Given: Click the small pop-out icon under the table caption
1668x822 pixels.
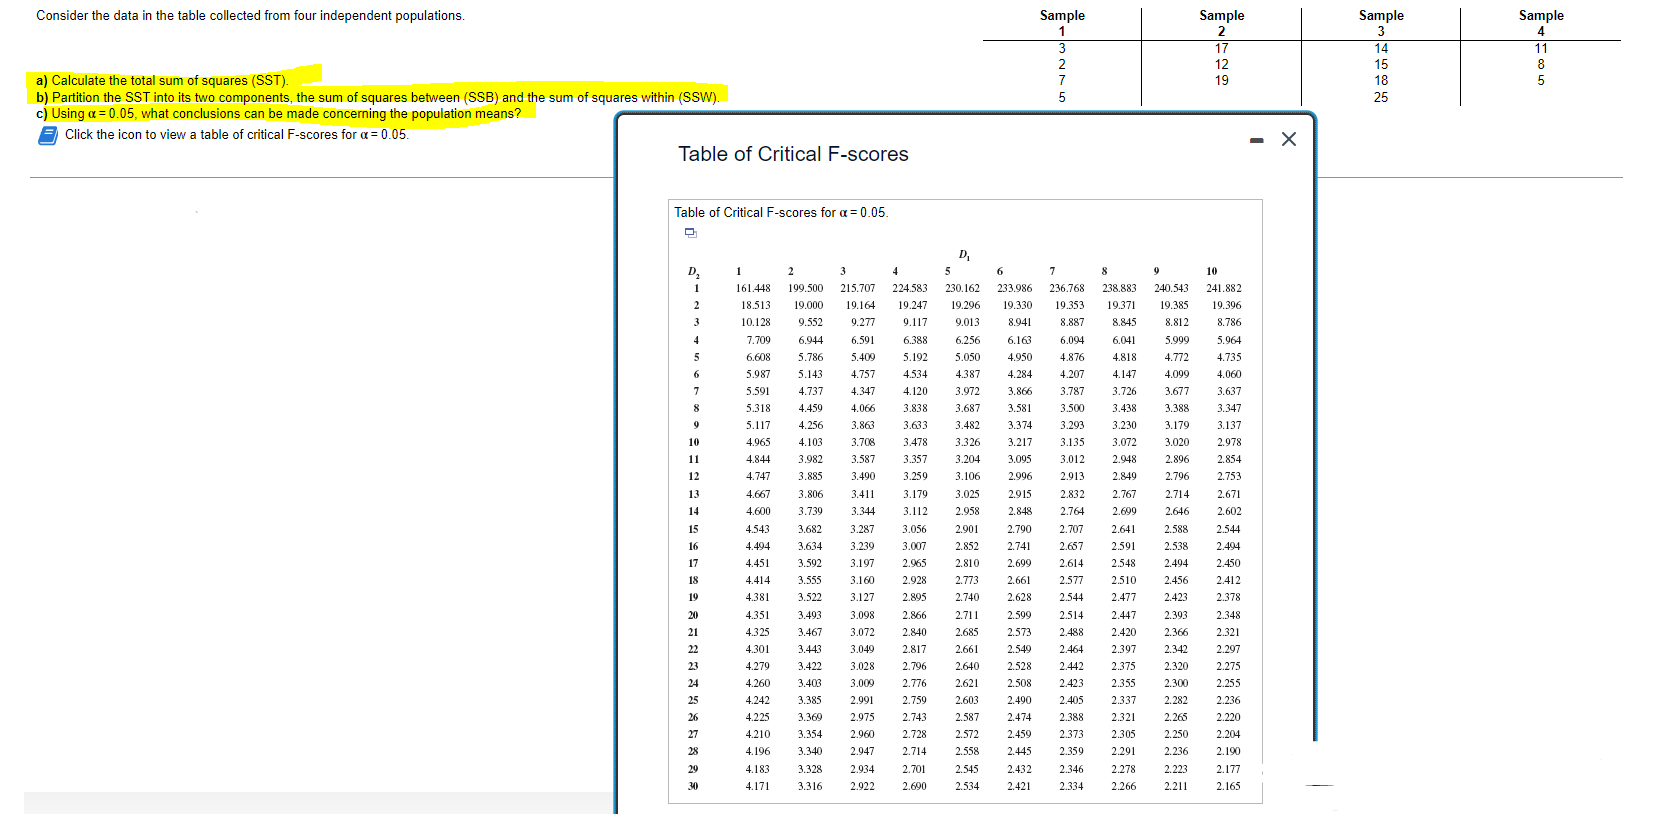Looking at the screenshot, I should click(x=690, y=233).
